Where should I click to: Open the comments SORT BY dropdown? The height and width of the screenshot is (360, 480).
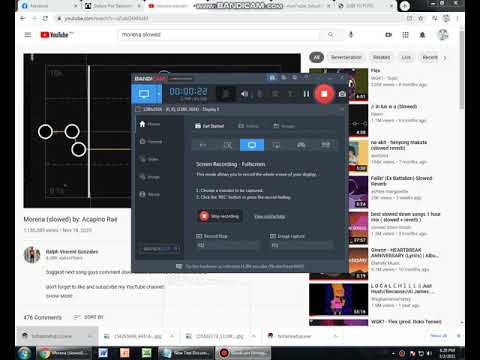tap(89, 317)
